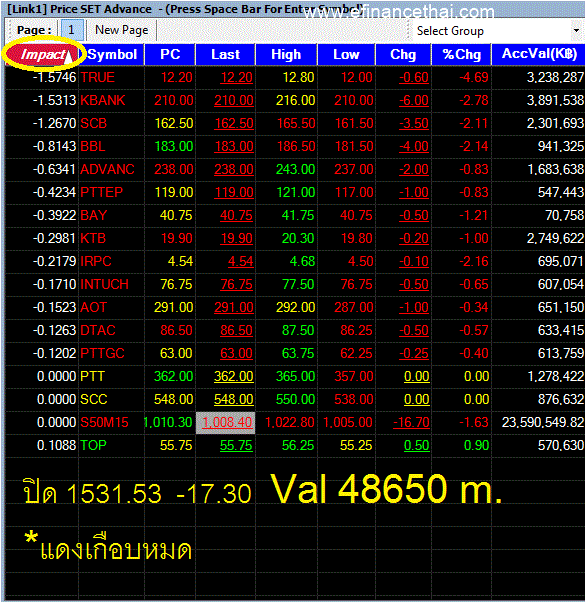Select the TRUE symbol row
Image resolution: width=585 pixels, height=602 pixels.
[295, 78]
